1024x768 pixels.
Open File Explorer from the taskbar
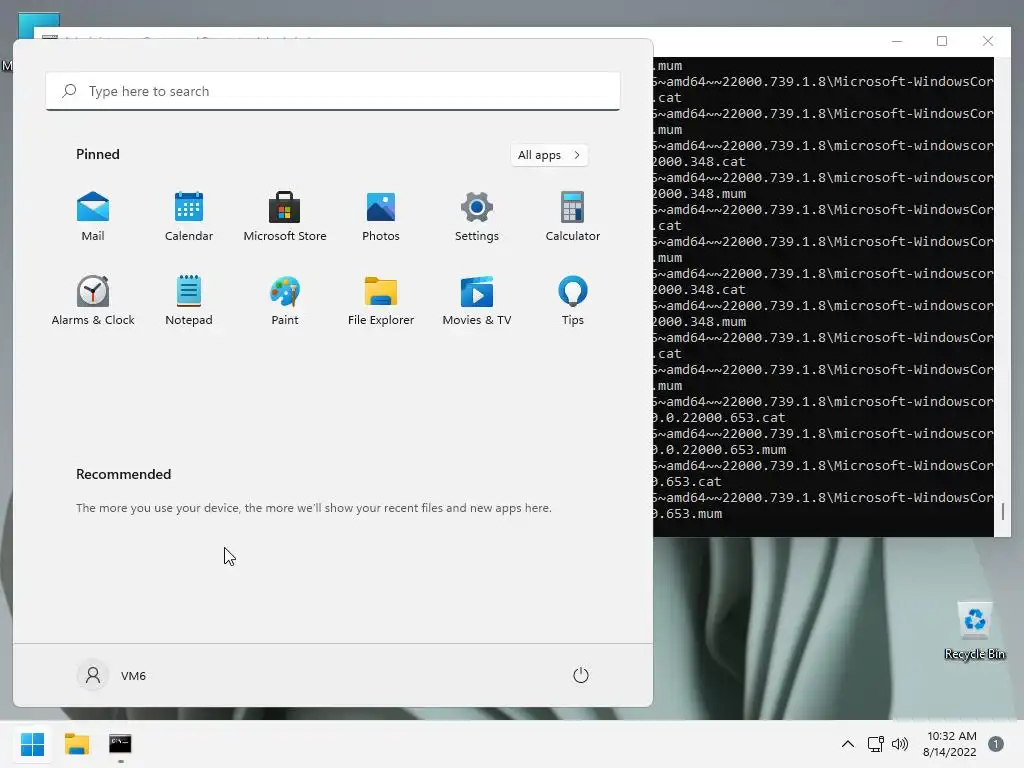click(x=76, y=744)
